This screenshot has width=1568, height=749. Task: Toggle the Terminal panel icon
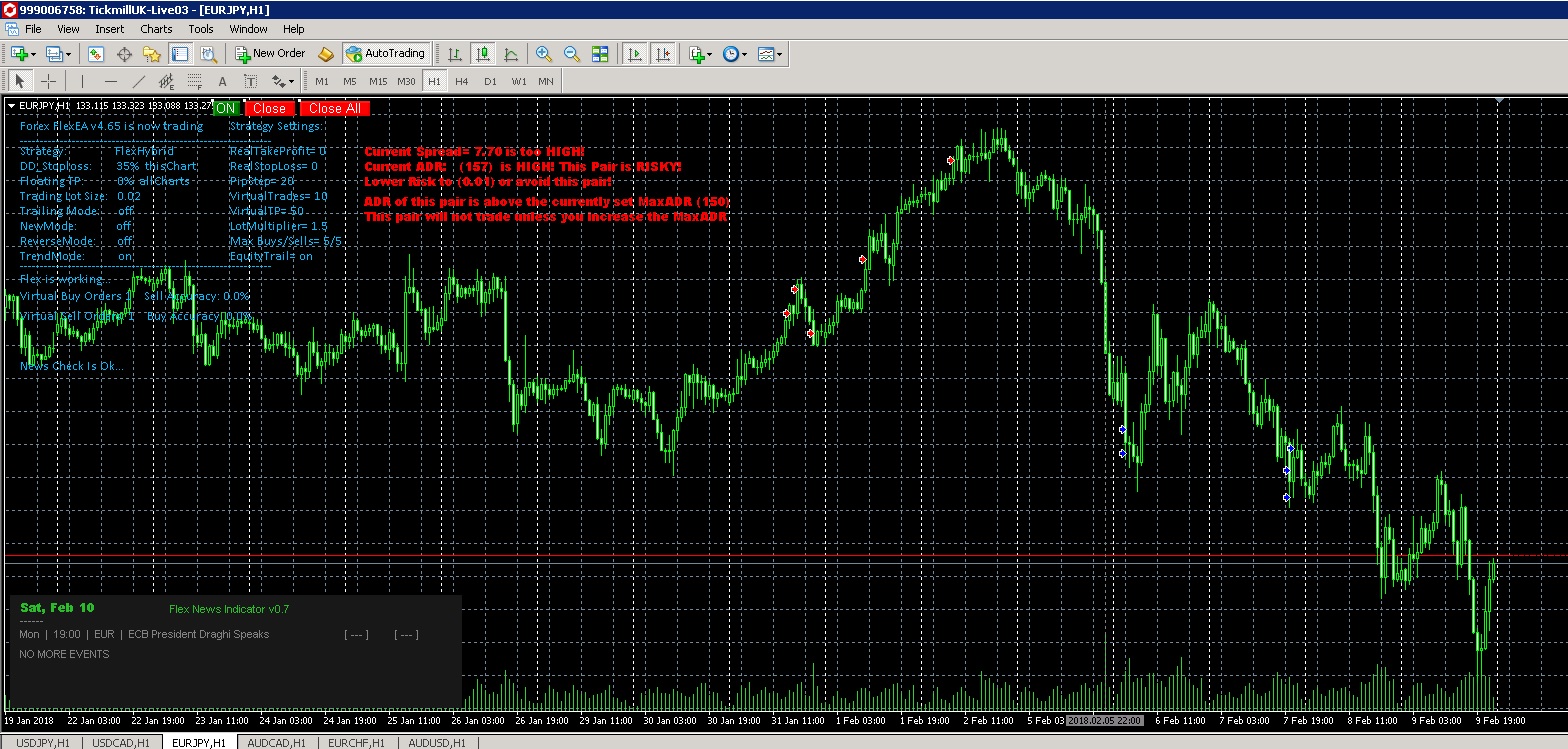point(180,54)
